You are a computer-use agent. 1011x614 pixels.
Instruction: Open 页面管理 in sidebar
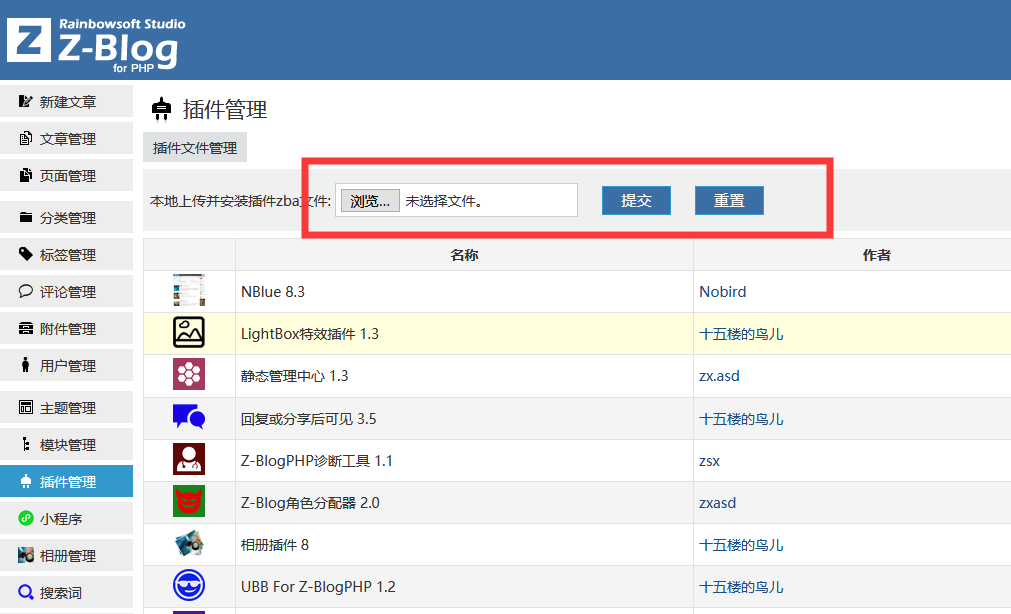[66, 175]
